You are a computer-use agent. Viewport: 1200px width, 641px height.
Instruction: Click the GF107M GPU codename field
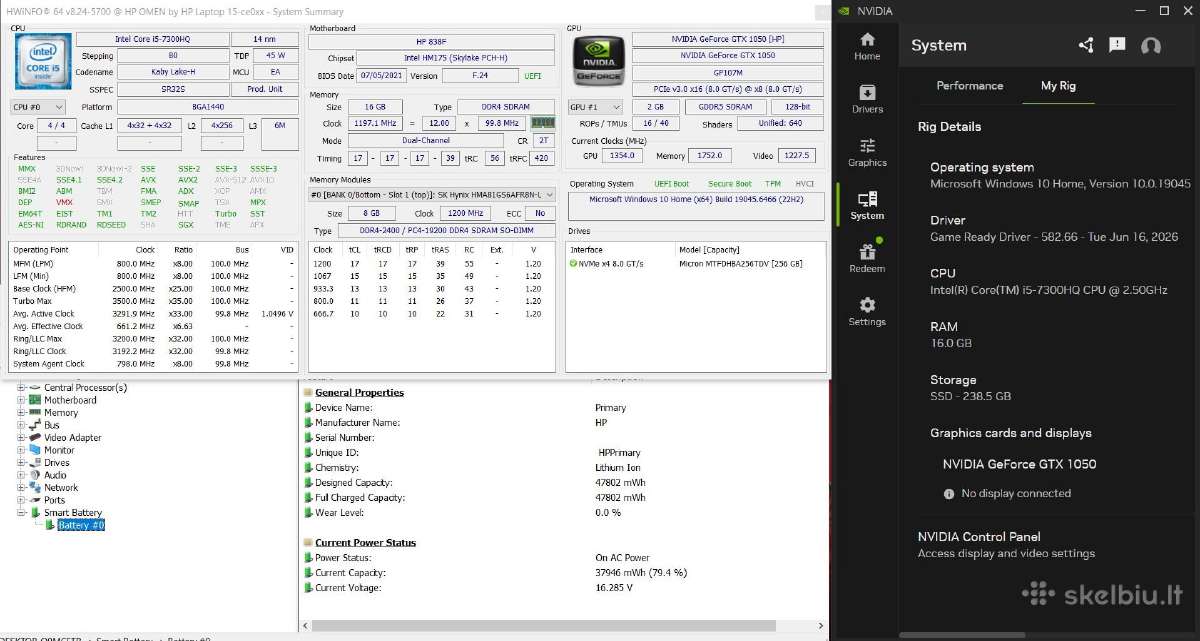tap(727, 72)
